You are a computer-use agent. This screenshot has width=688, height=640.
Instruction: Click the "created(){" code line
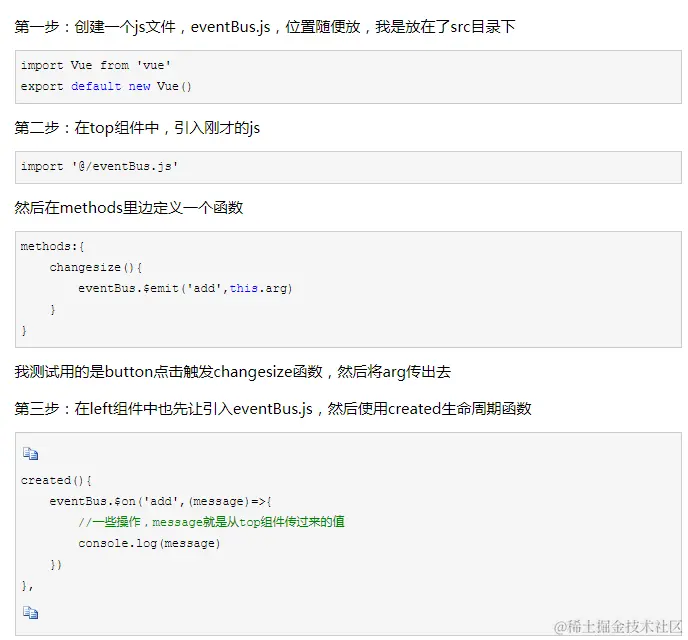(56, 480)
